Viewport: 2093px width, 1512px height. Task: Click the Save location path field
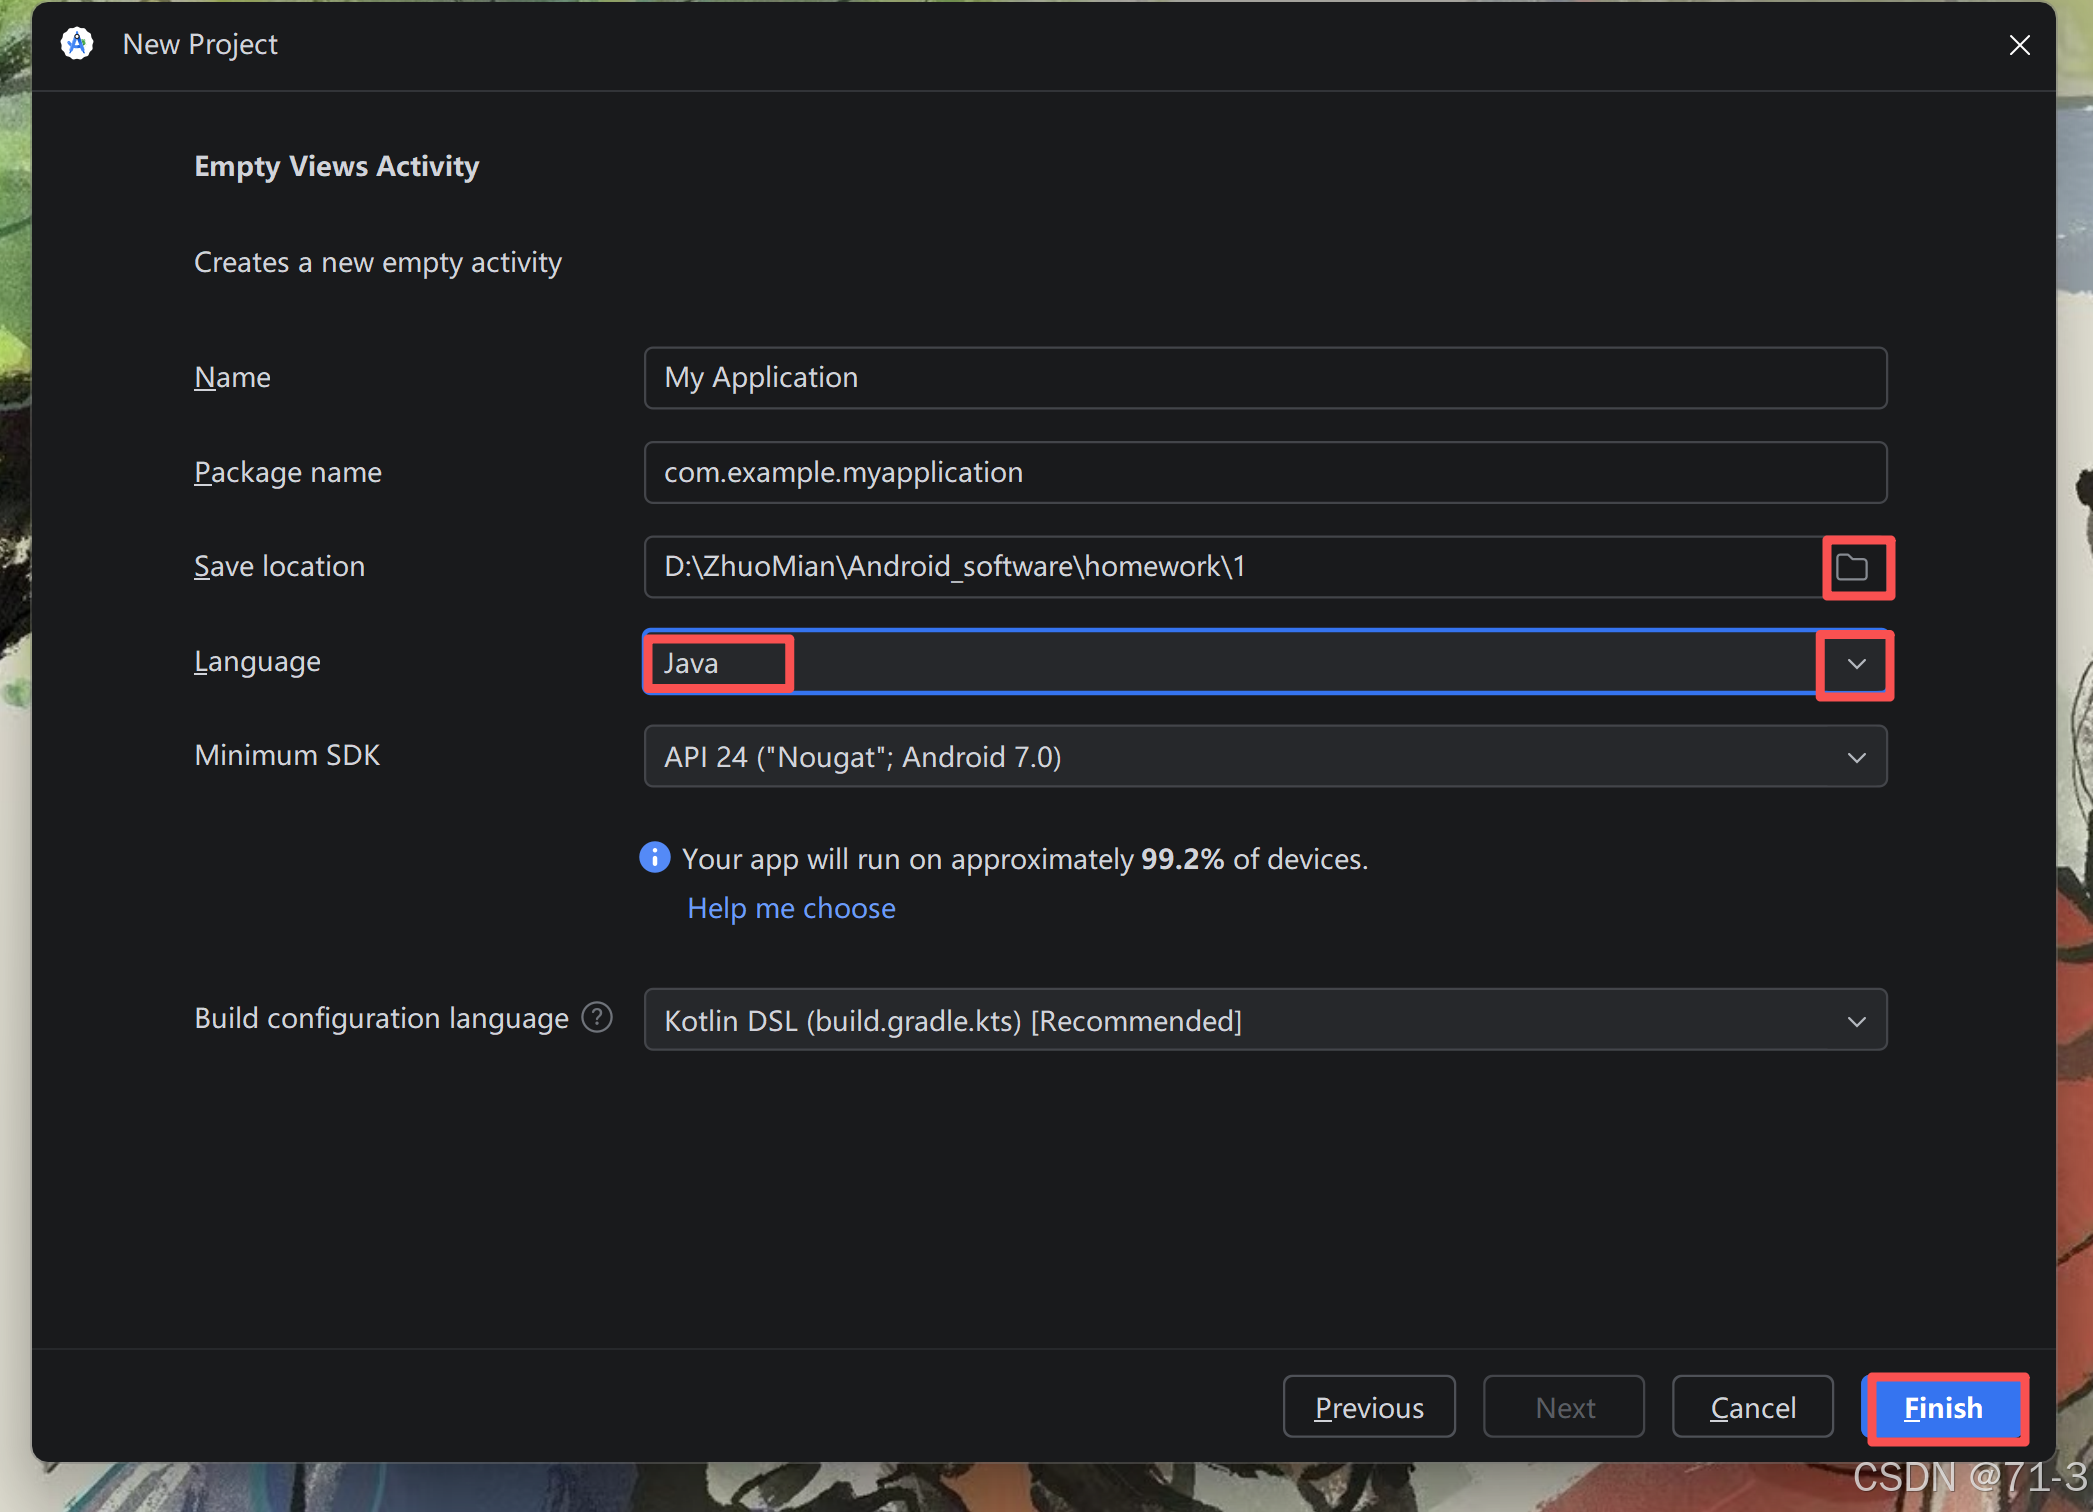[1230, 567]
